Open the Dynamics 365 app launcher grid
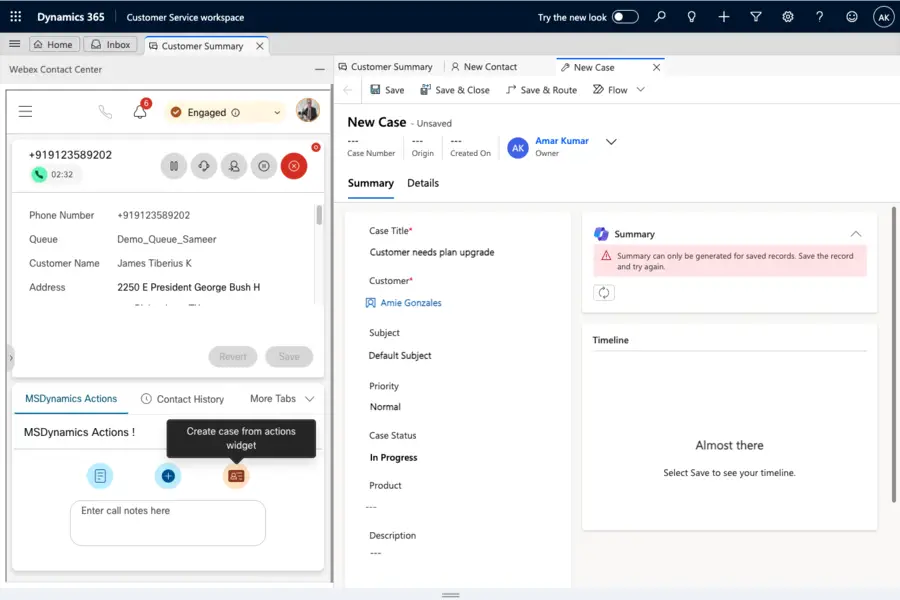The width and height of the screenshot is (900, 600). [15, 17]
